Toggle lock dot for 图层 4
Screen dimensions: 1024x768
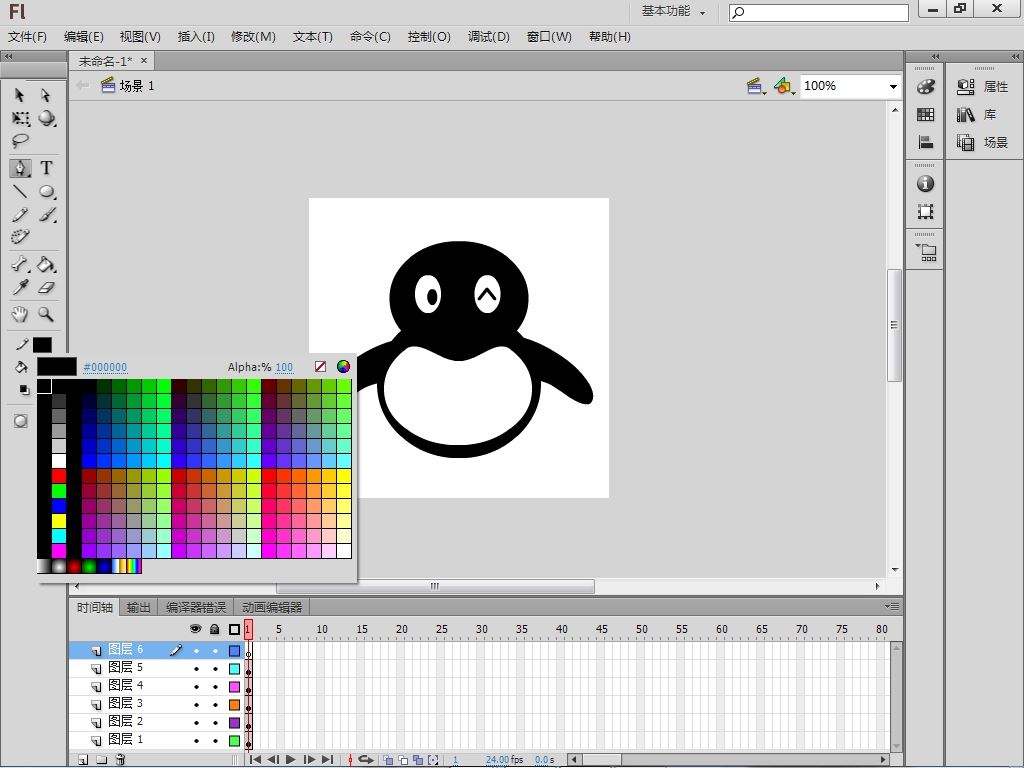[x=215, y=687]
